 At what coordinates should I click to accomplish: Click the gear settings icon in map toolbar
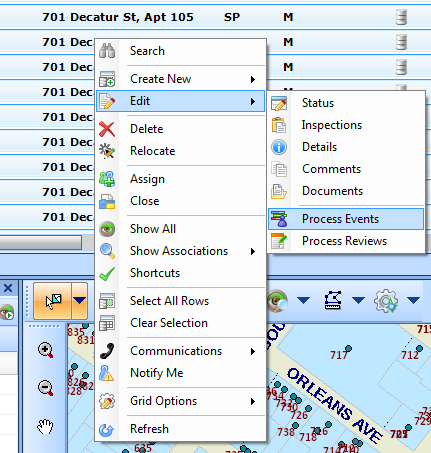click(386, 301)
